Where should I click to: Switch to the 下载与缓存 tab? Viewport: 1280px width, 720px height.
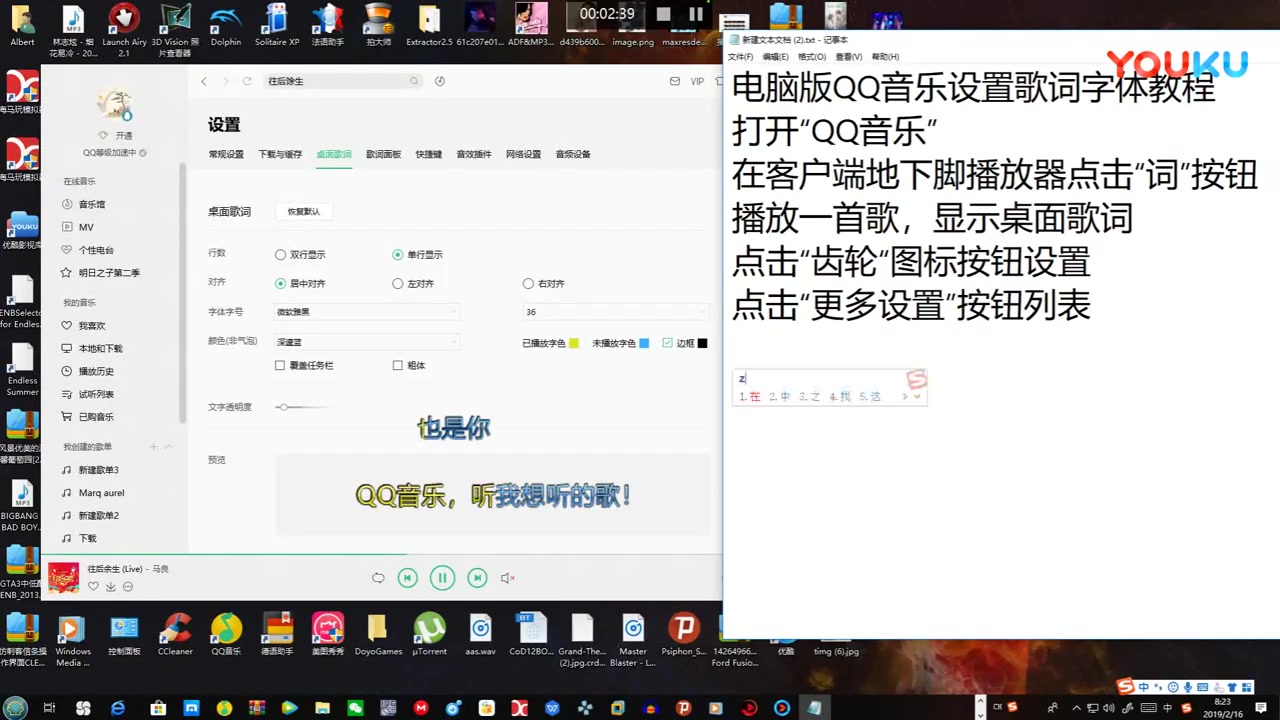[x=280, y=154]
